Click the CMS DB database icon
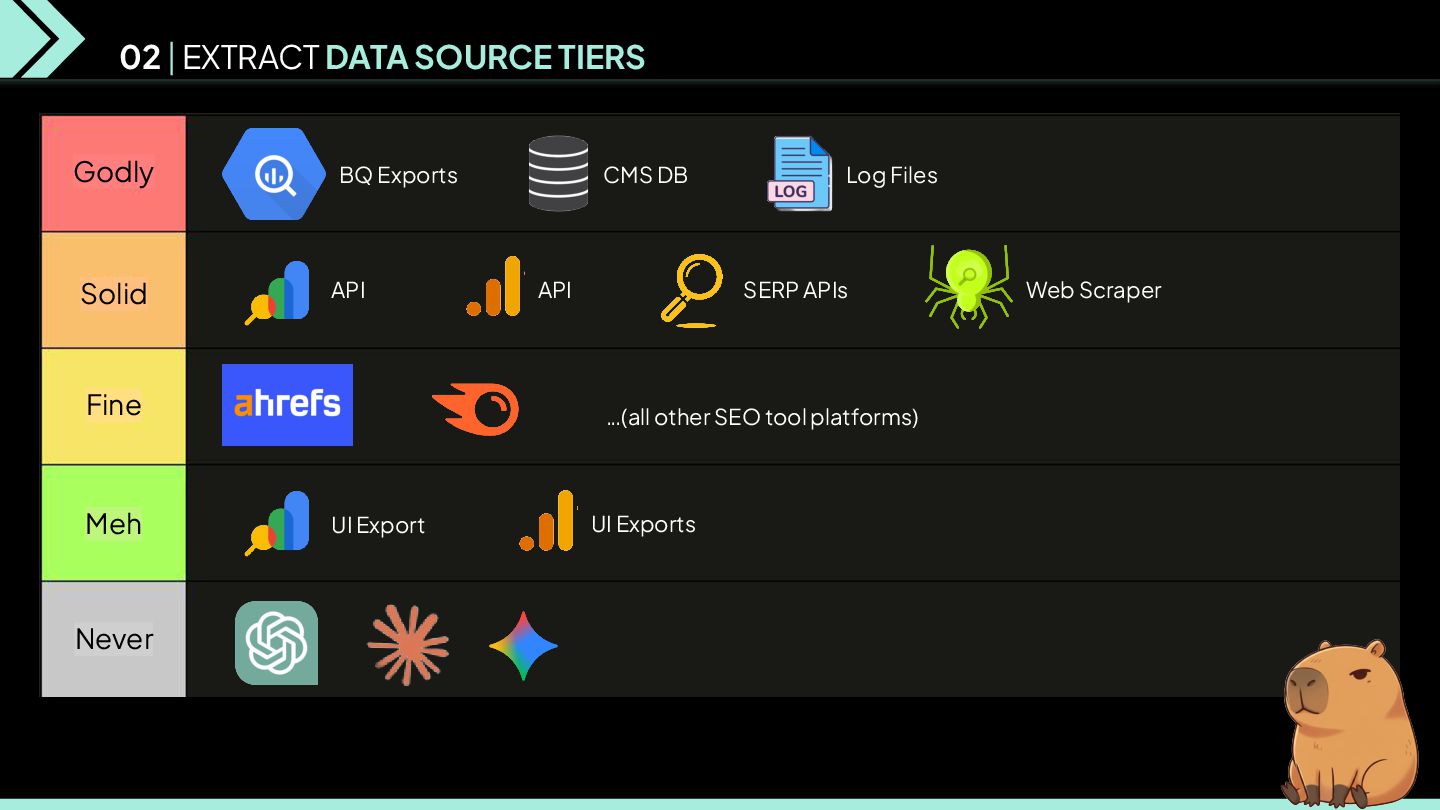1440x810 pixels. pyautogui.click(x=558, y=173)
